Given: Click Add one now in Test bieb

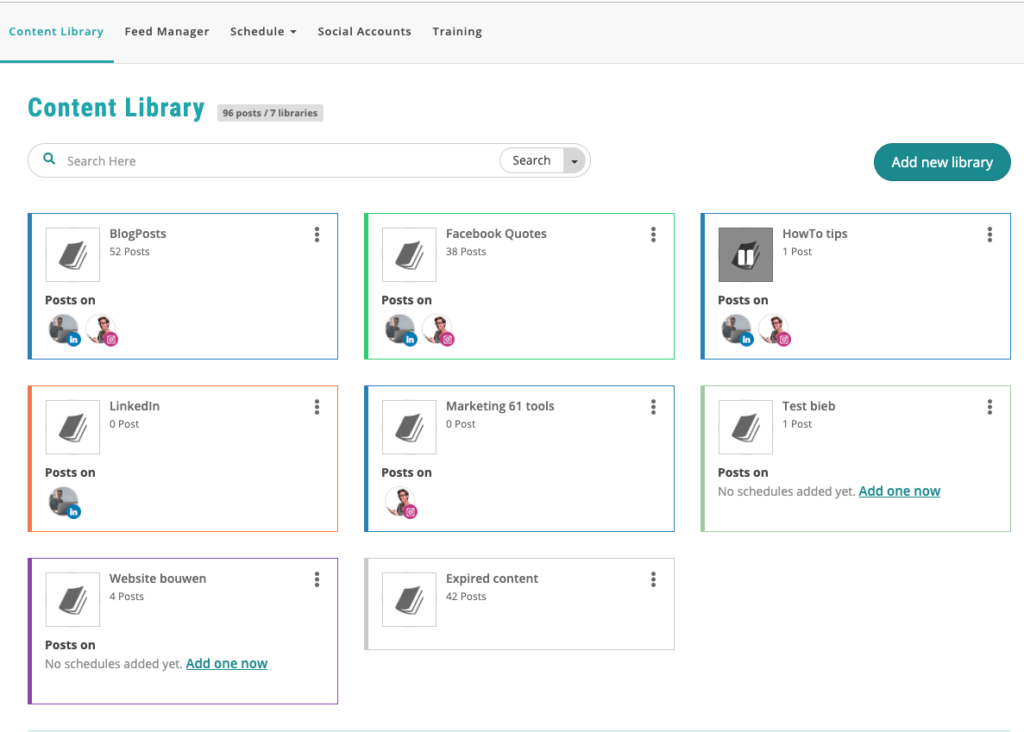Looking at the screenshot, I should click(899, 491).
